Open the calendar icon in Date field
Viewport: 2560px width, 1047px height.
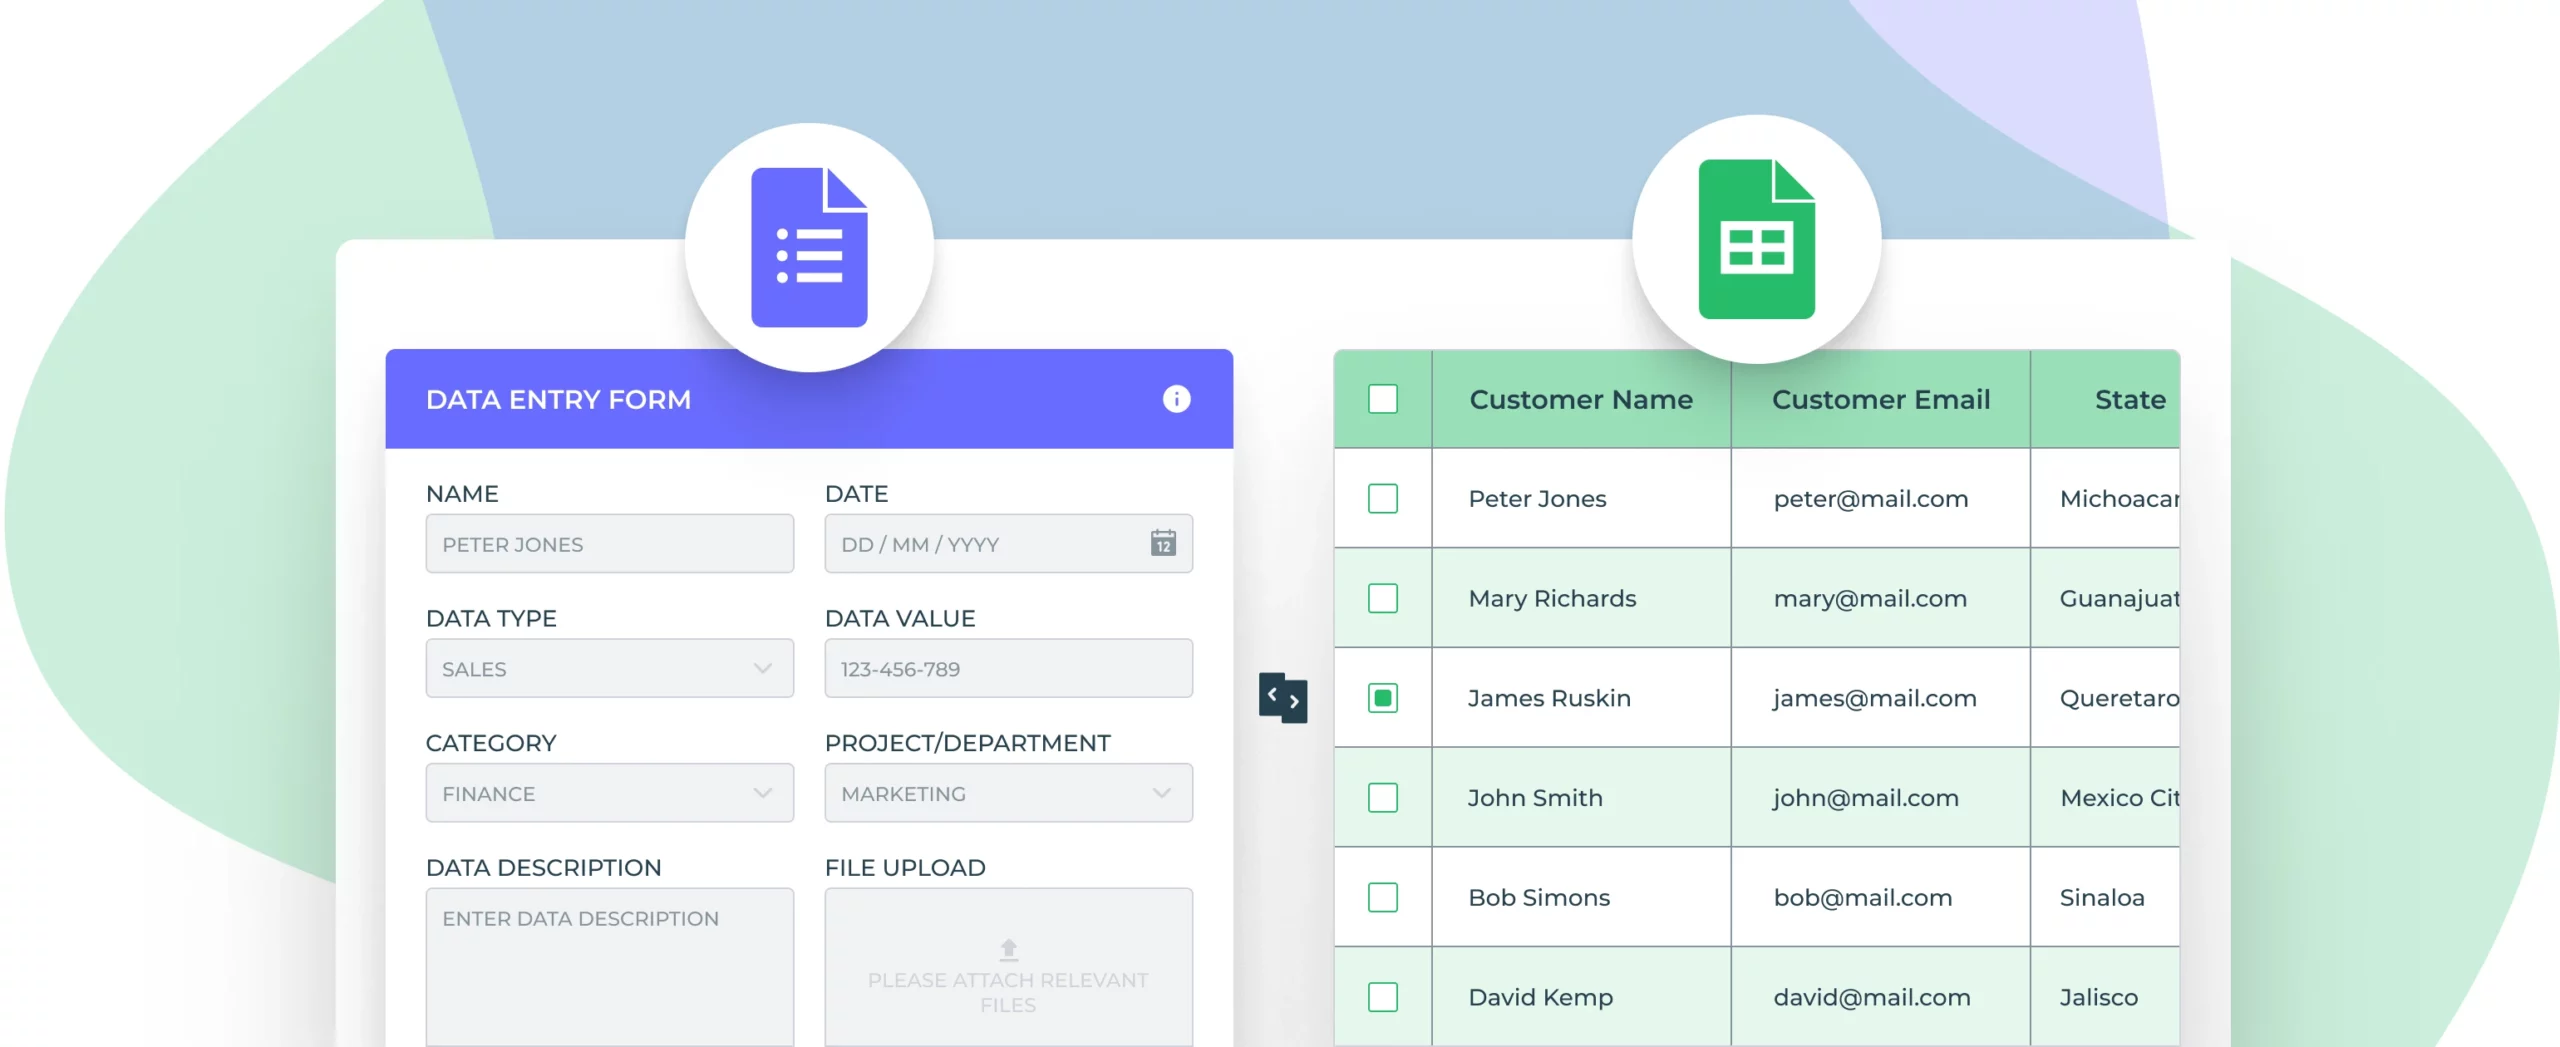pos(1163,543)
